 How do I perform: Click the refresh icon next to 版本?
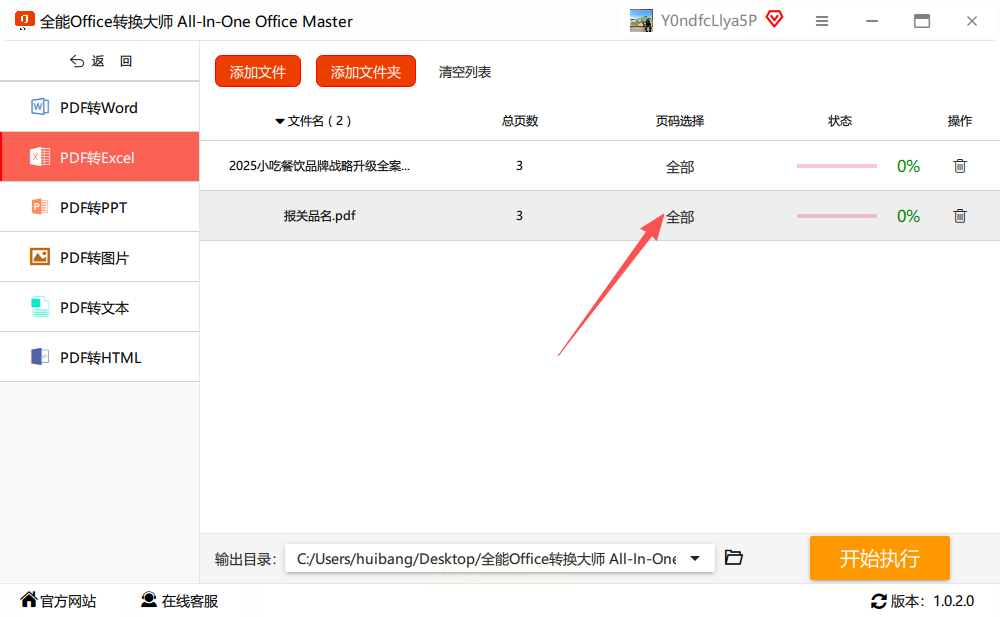point(879,601)
